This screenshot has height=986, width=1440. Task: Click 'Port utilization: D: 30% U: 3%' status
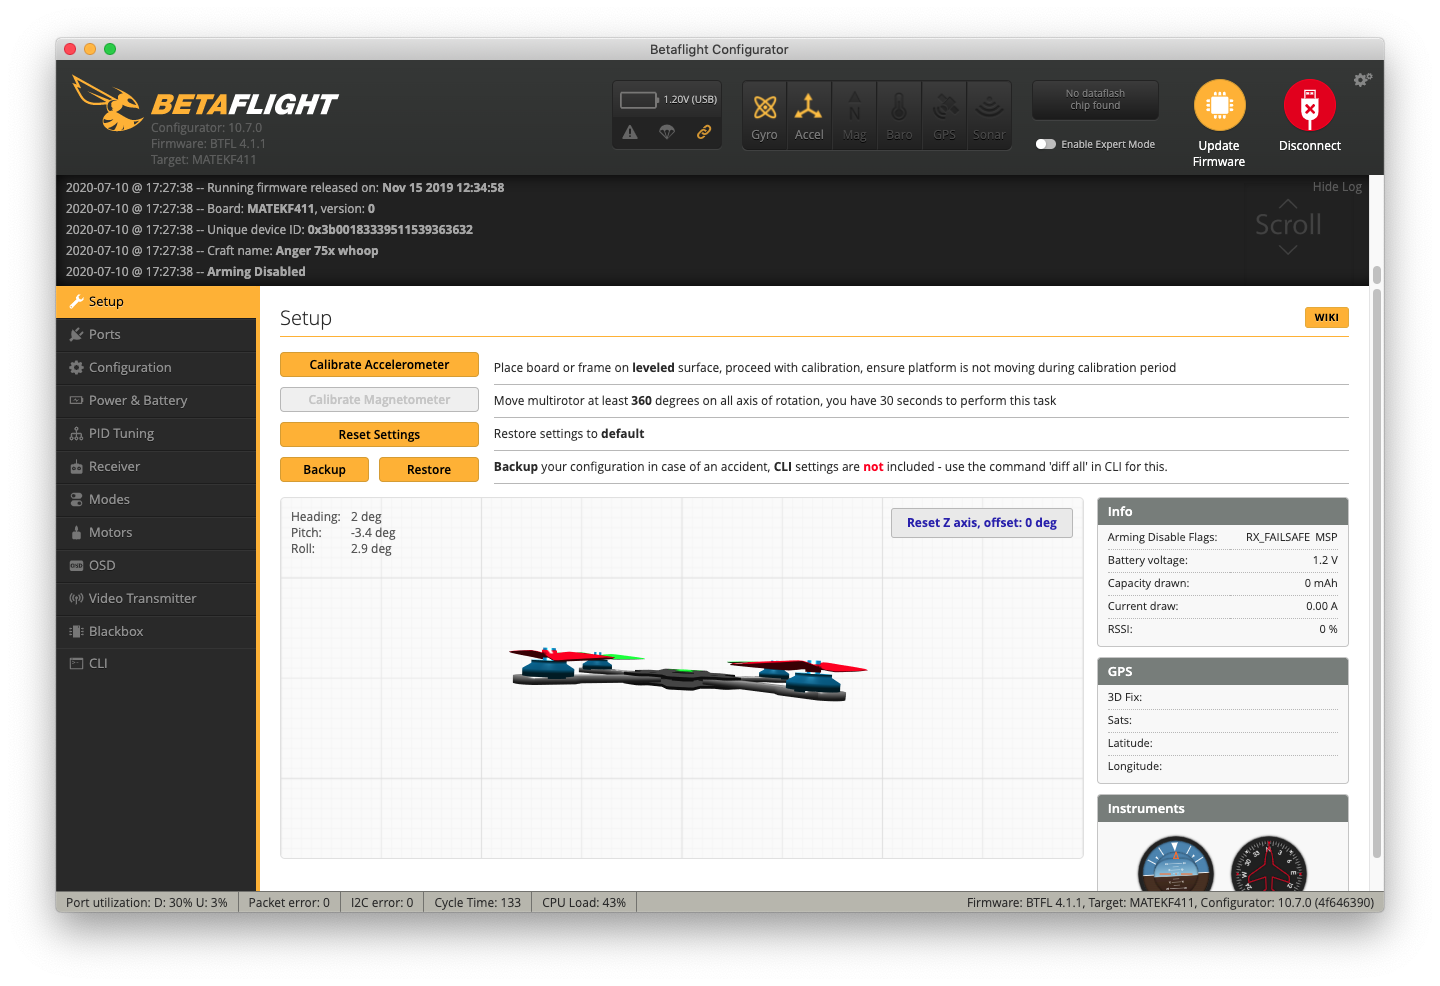pyautogui.click(x=147, y=903)
